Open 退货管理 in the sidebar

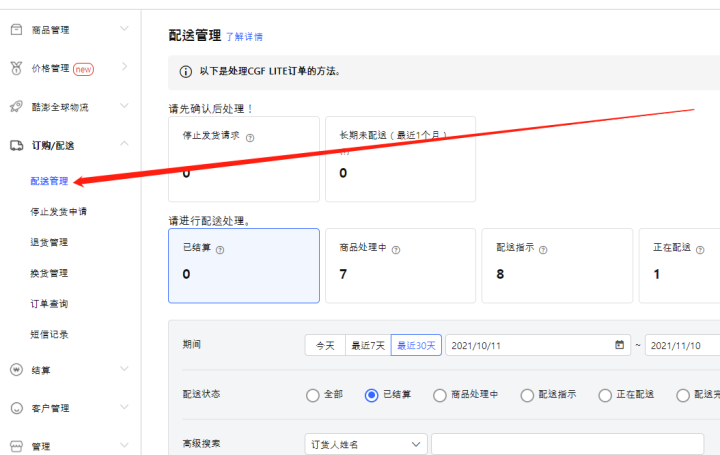click(x=49, y=242)
